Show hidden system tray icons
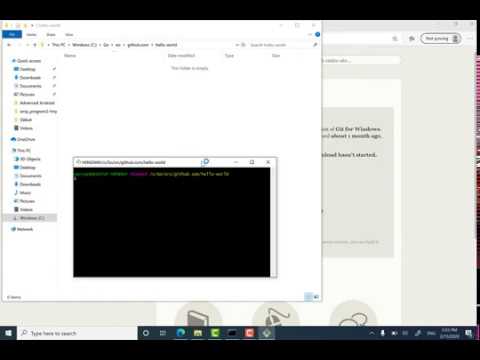Screen dimensions: 480x360 tap(372, 333)
